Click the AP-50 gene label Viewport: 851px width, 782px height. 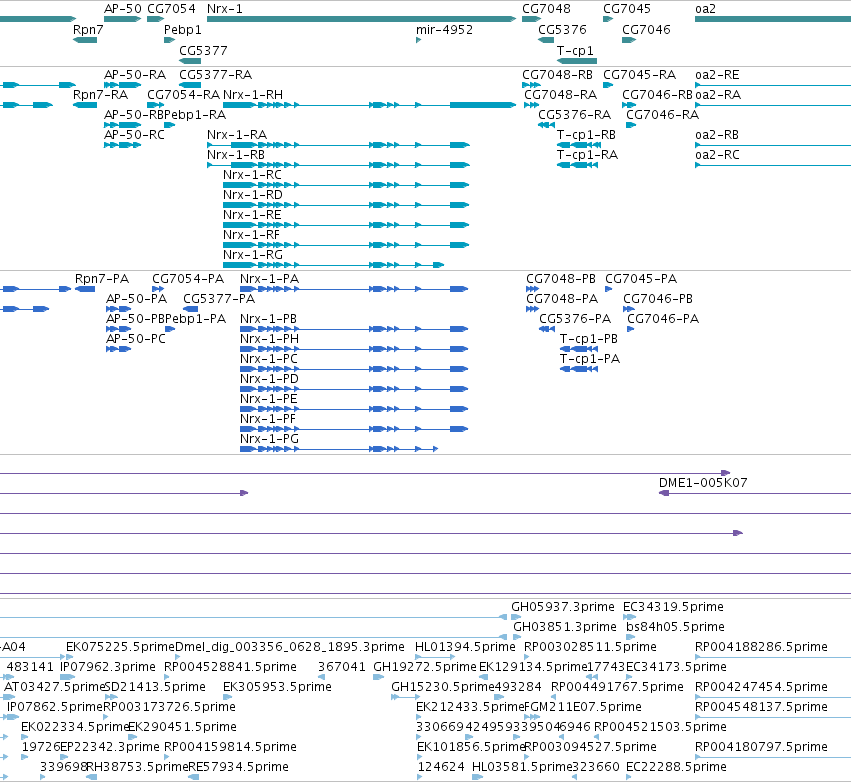point(123,9)
